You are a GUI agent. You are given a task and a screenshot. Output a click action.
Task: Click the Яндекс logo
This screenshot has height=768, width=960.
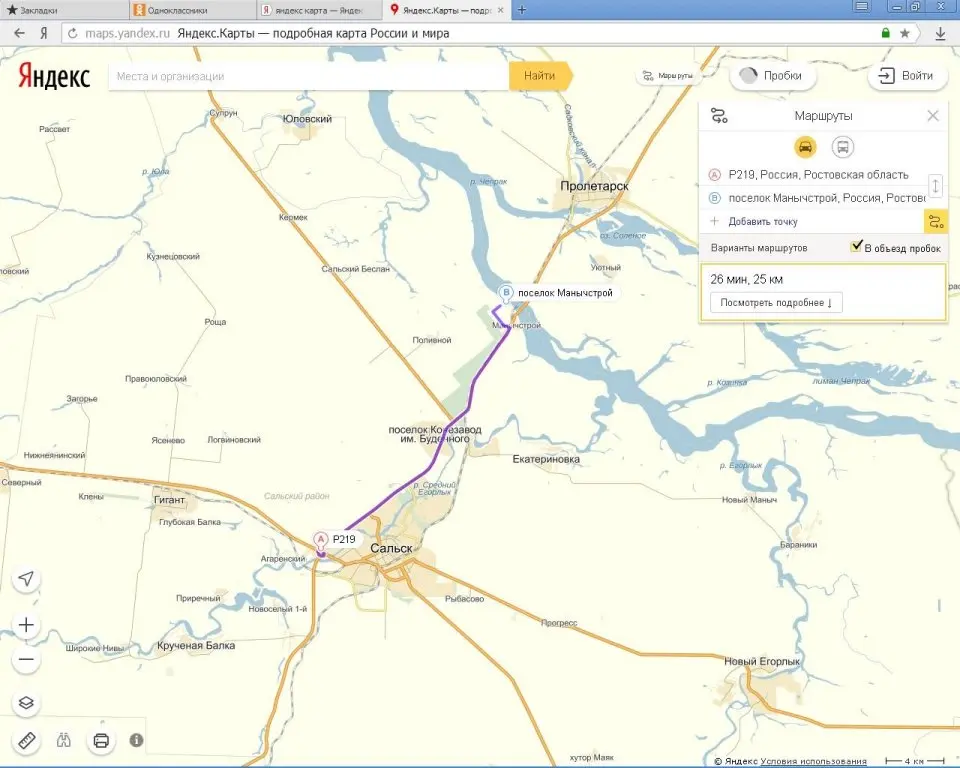click(x=54, y=76)
